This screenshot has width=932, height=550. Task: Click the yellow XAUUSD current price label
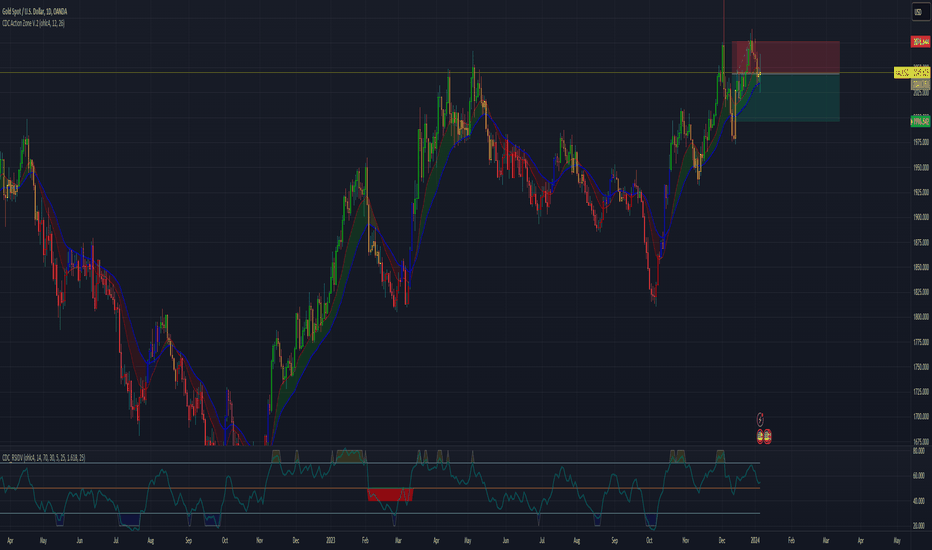(x=912, y=73)
